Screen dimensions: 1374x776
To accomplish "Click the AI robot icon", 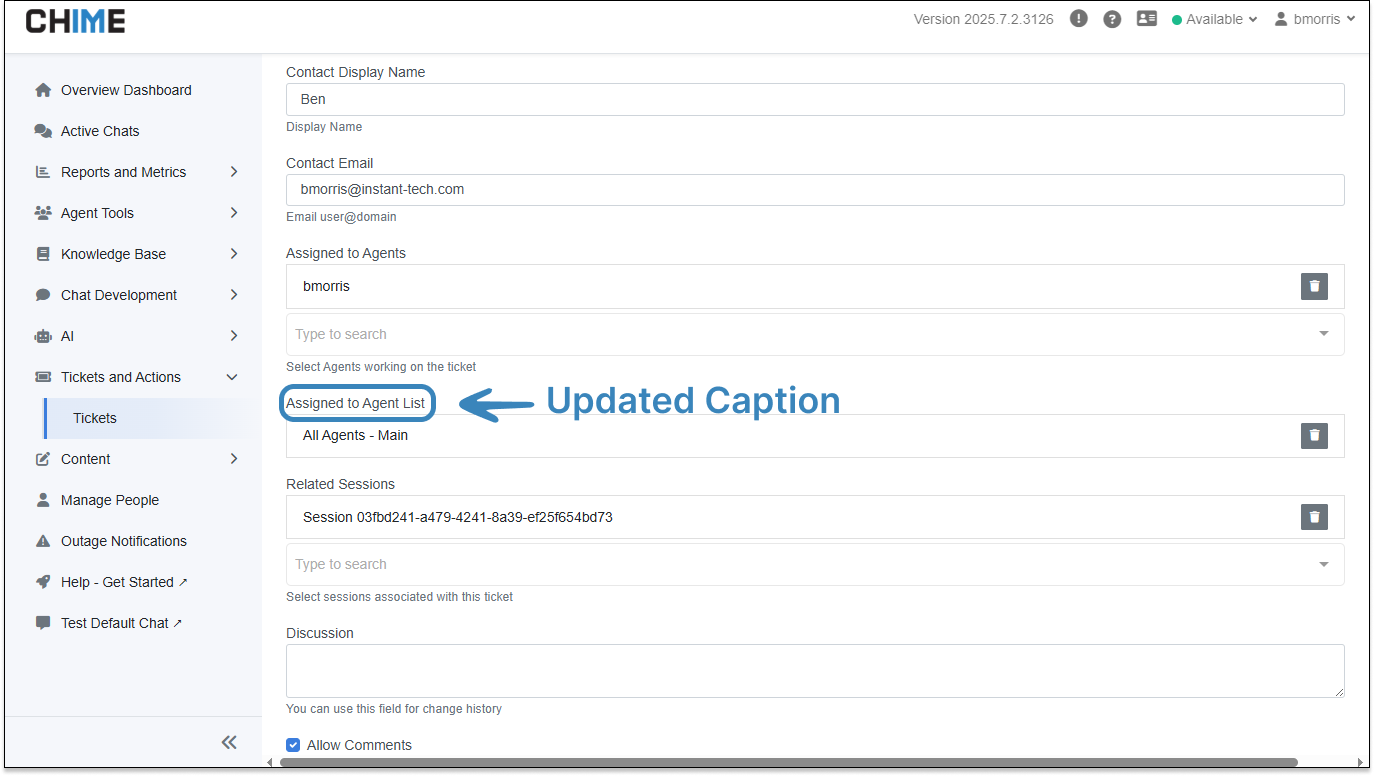I will (x=43, y=336).
